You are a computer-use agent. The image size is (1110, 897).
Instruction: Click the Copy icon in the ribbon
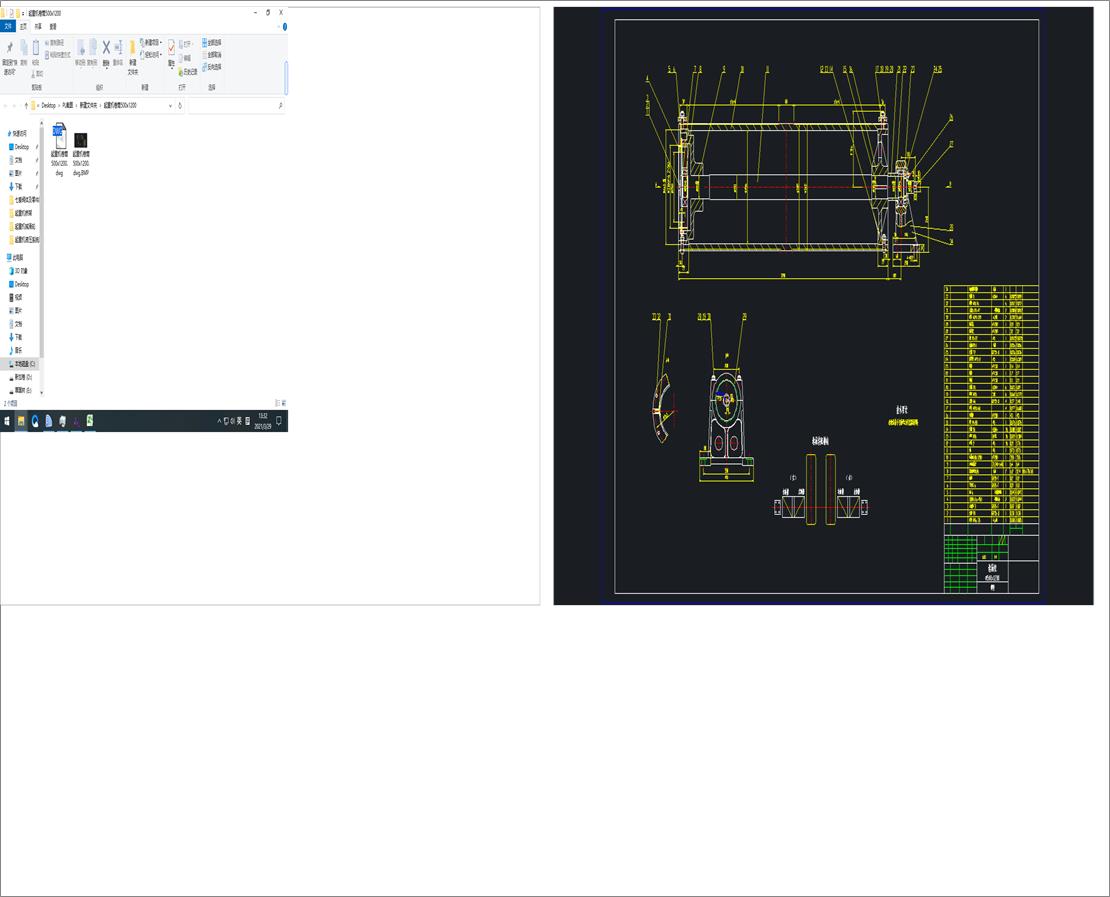coord(24,46)
